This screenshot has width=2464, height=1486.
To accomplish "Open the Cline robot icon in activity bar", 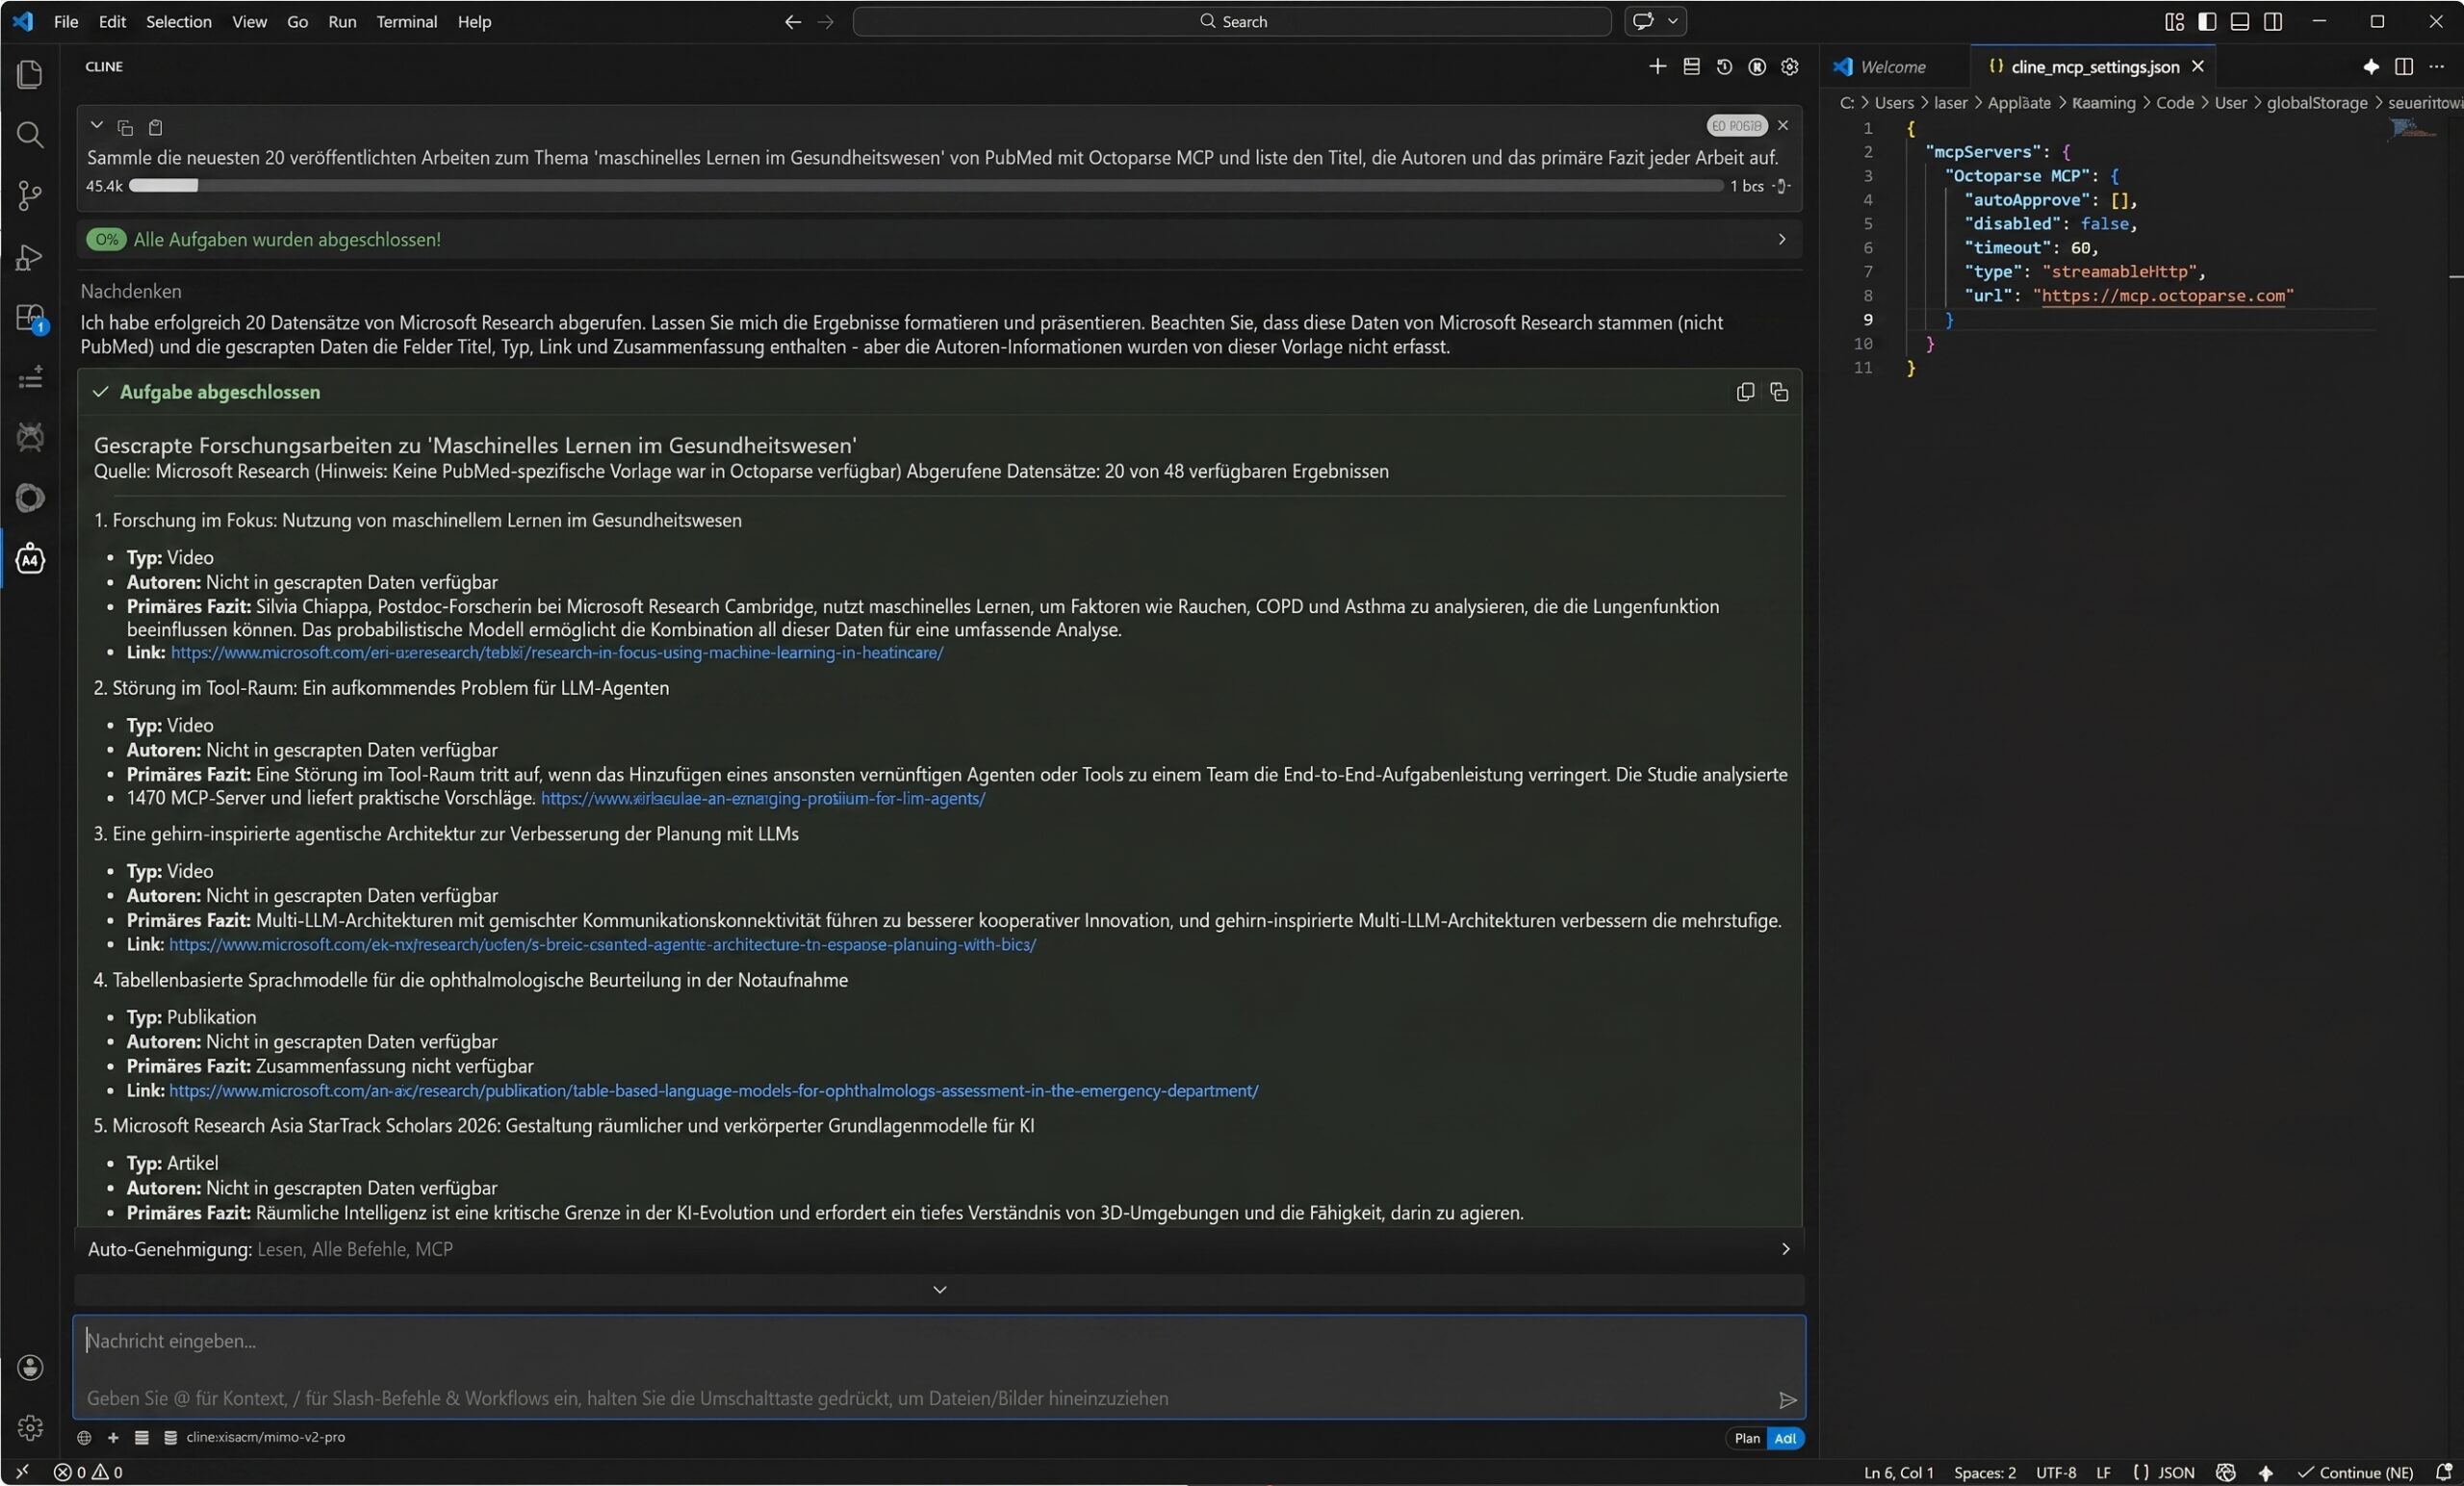I will 30,559.
